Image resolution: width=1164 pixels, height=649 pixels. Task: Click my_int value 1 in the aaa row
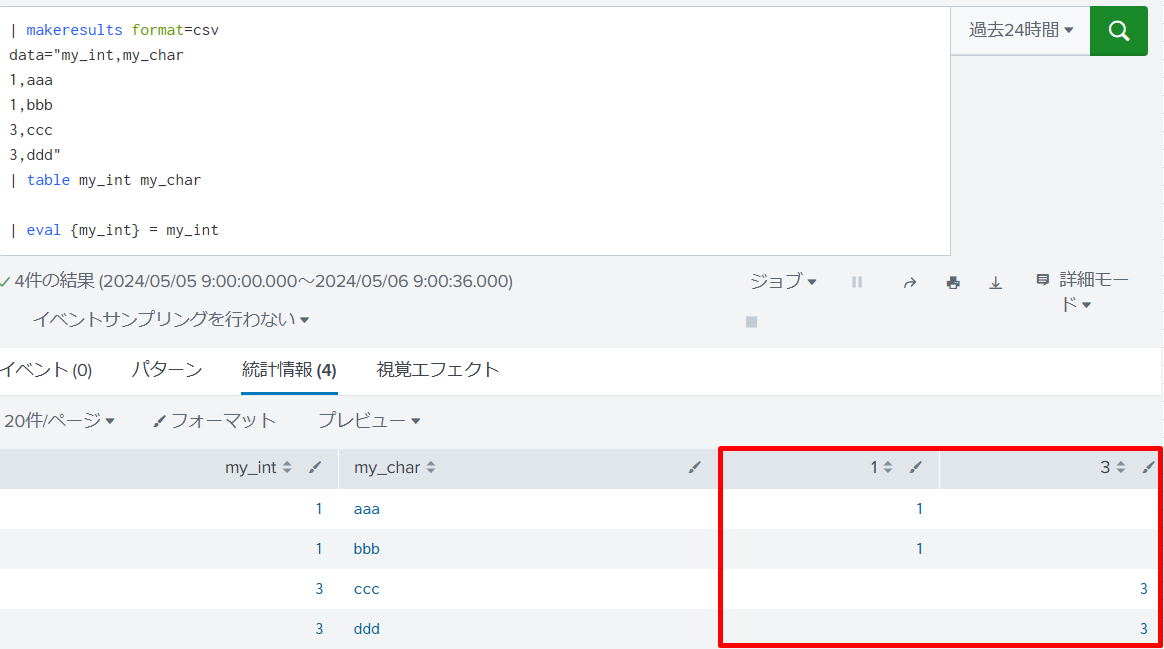click(319, 509)
